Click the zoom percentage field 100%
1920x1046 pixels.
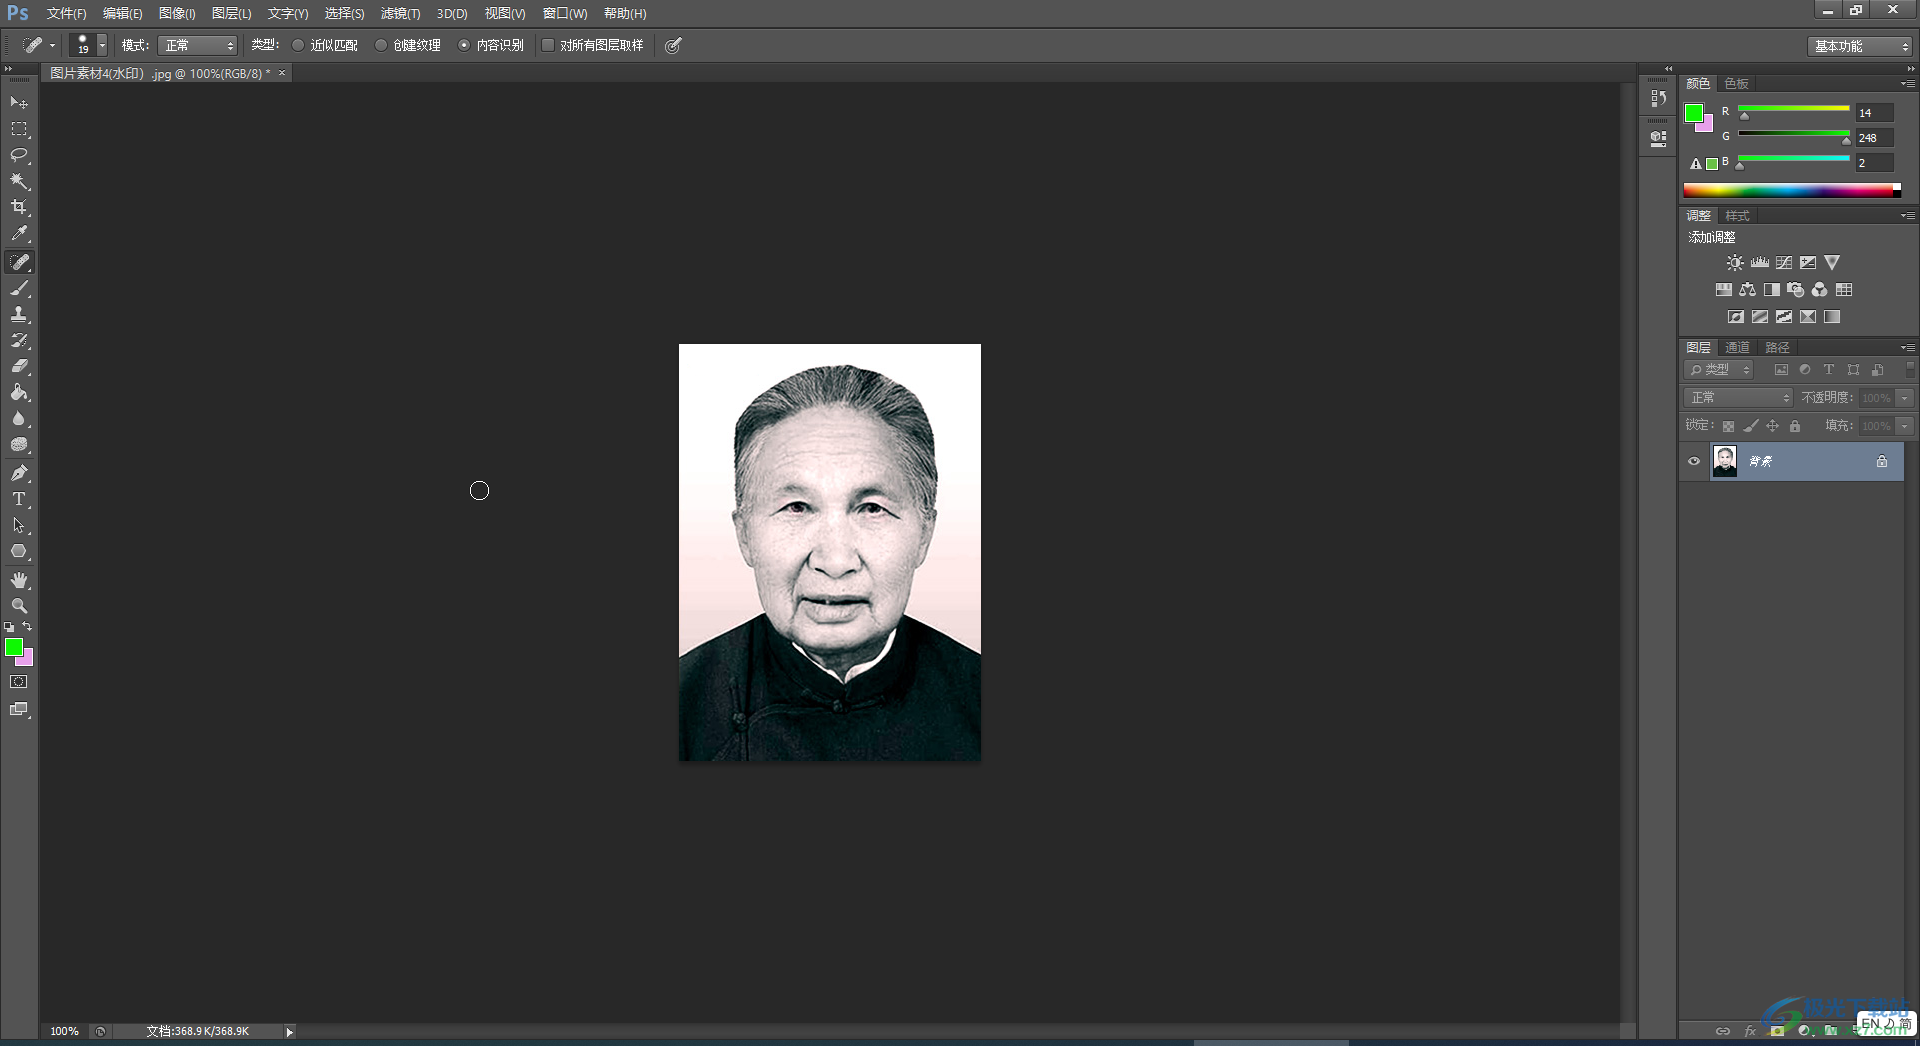pos(64,1031)
